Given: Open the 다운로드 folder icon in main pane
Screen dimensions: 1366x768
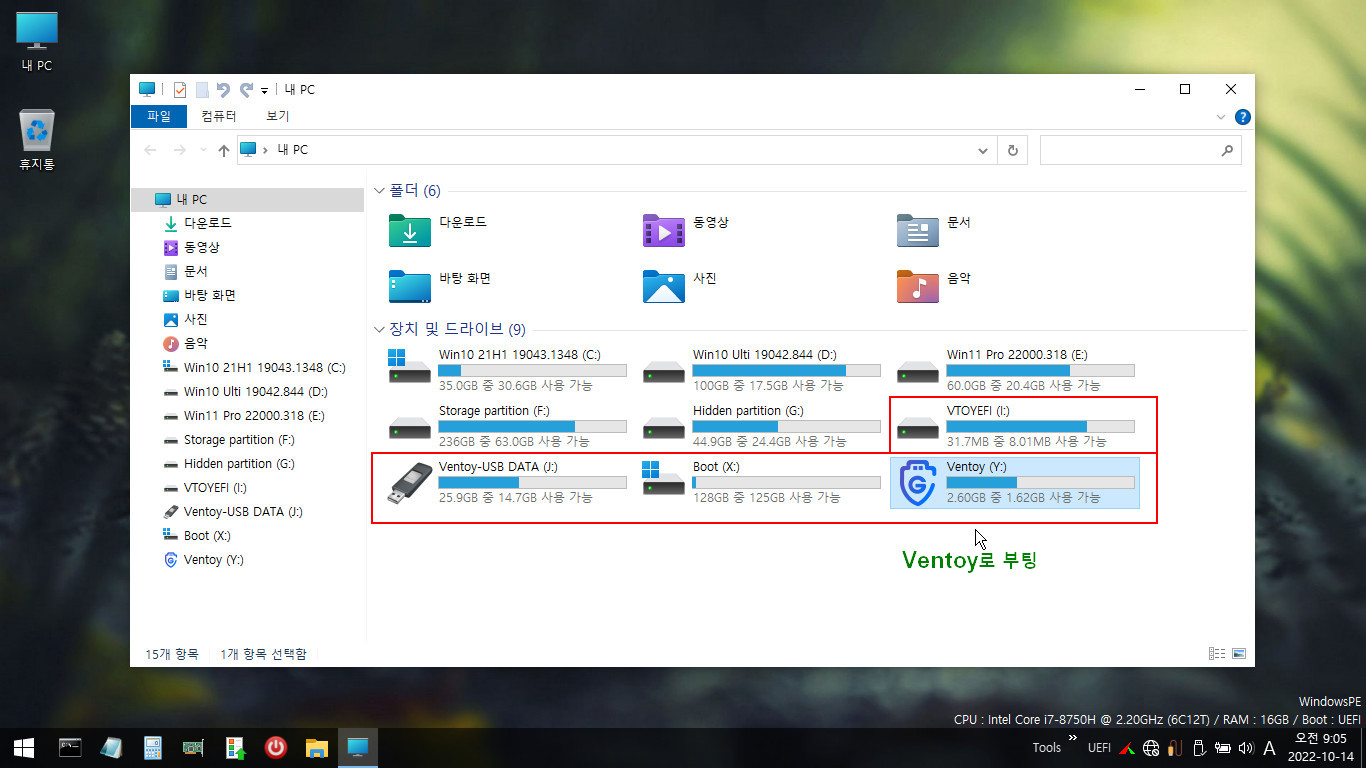Looking at the screenshot, I should [409, 230].
